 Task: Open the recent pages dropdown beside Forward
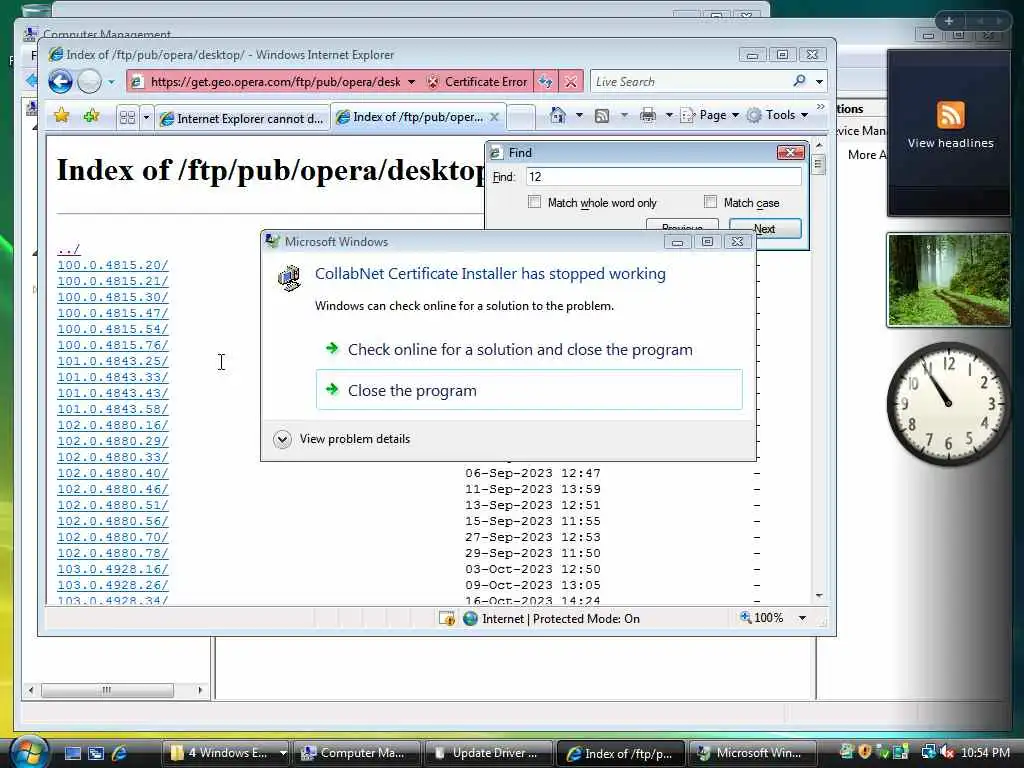point(111,82)
